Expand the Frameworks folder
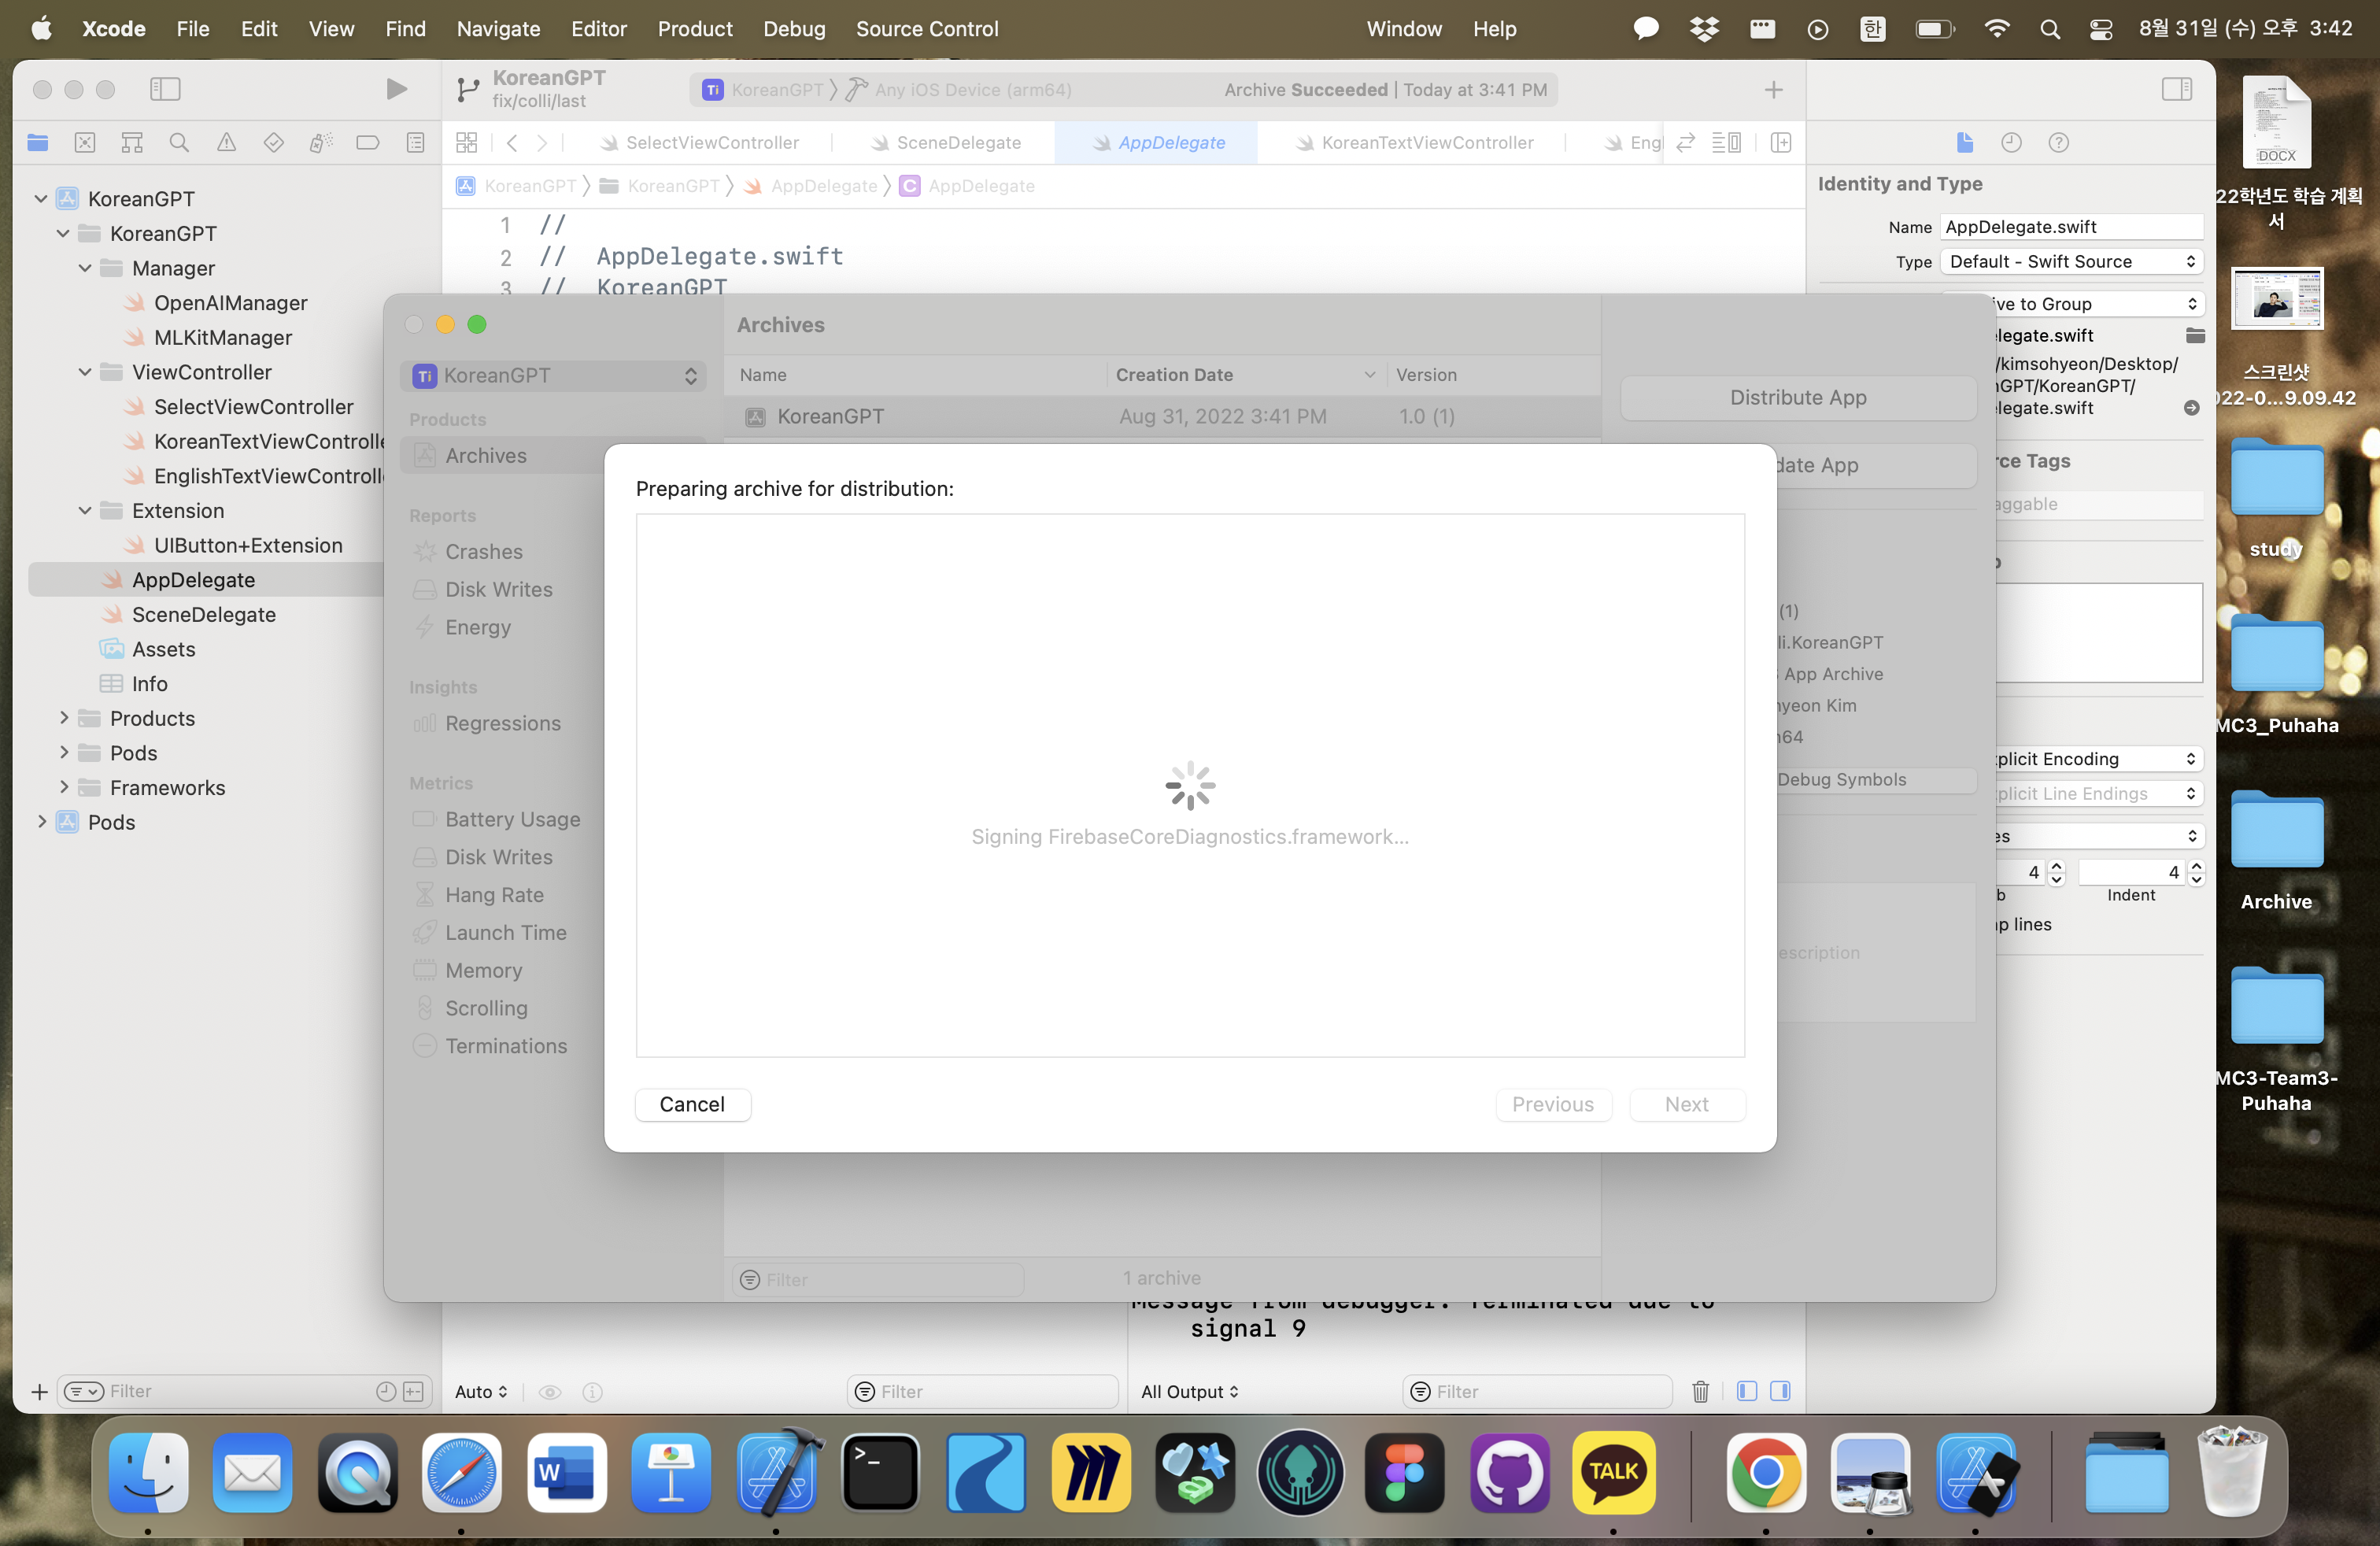 pos(63,787)
